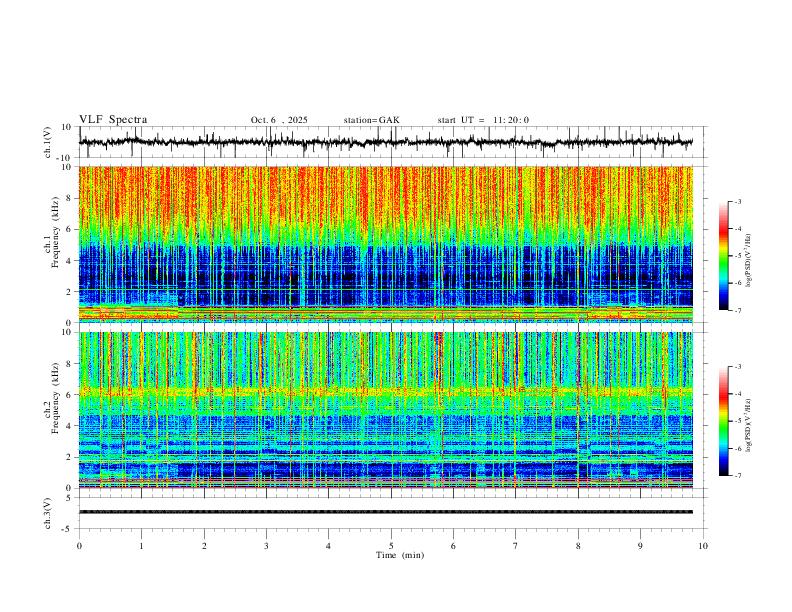Click the time axis tick label '10'
Viewport: 792px width, 612px height.
coord(703,546)
